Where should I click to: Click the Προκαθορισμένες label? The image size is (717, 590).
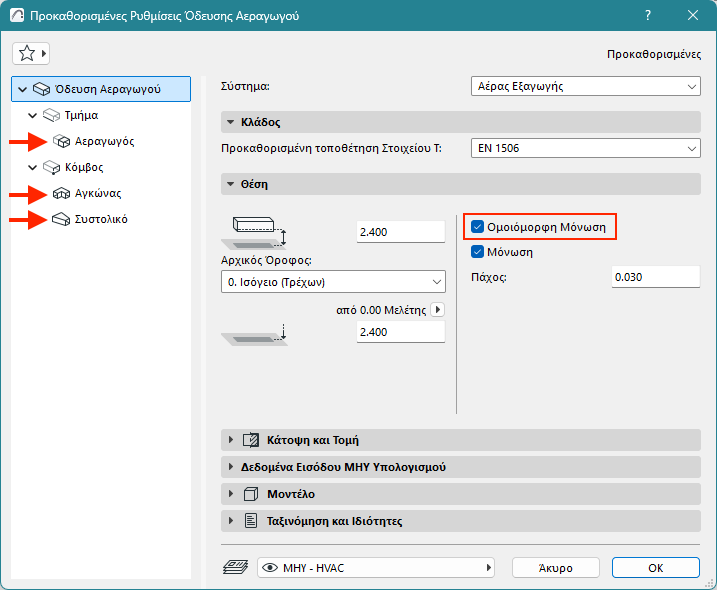pyautogui.click(x=654, y=54)
